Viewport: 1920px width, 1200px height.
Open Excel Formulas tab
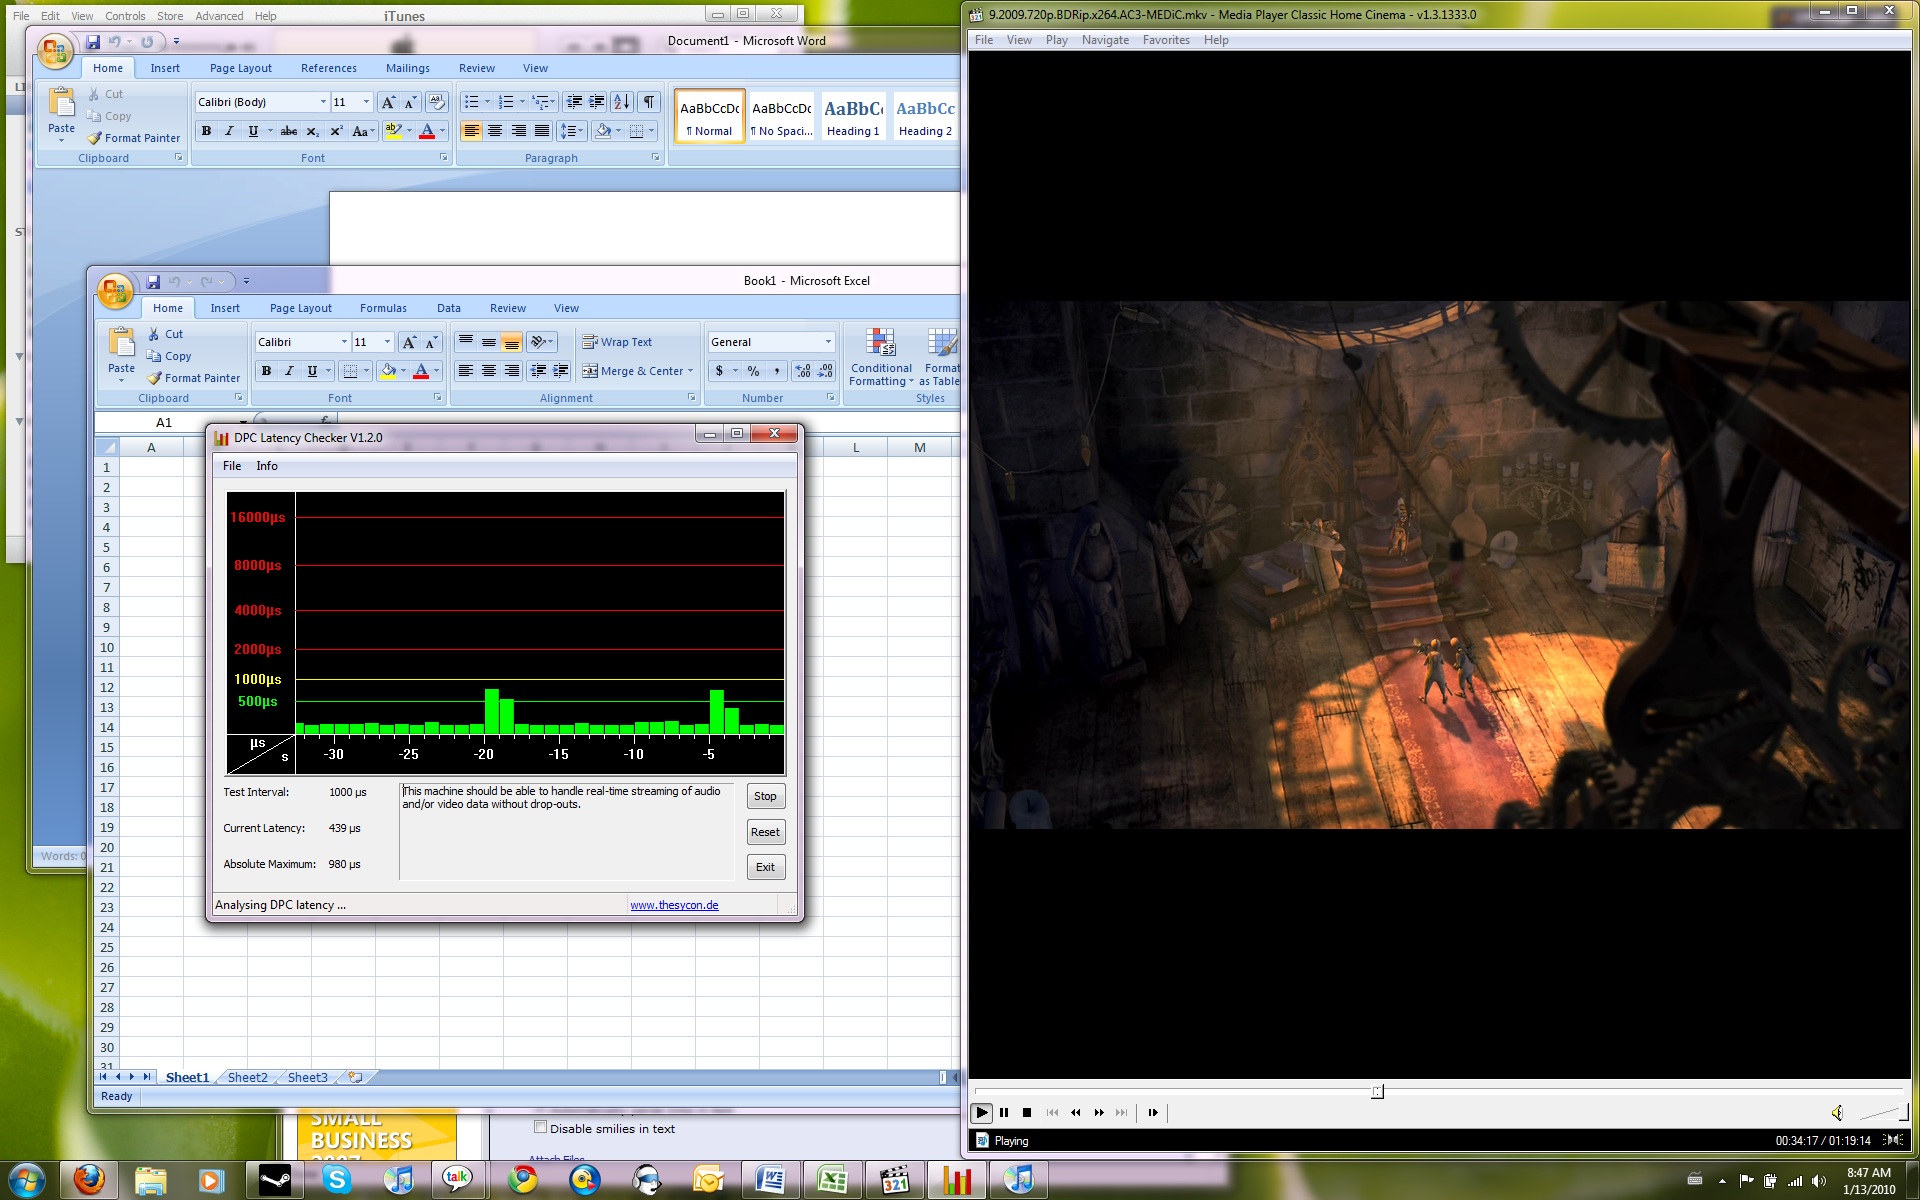383,308
